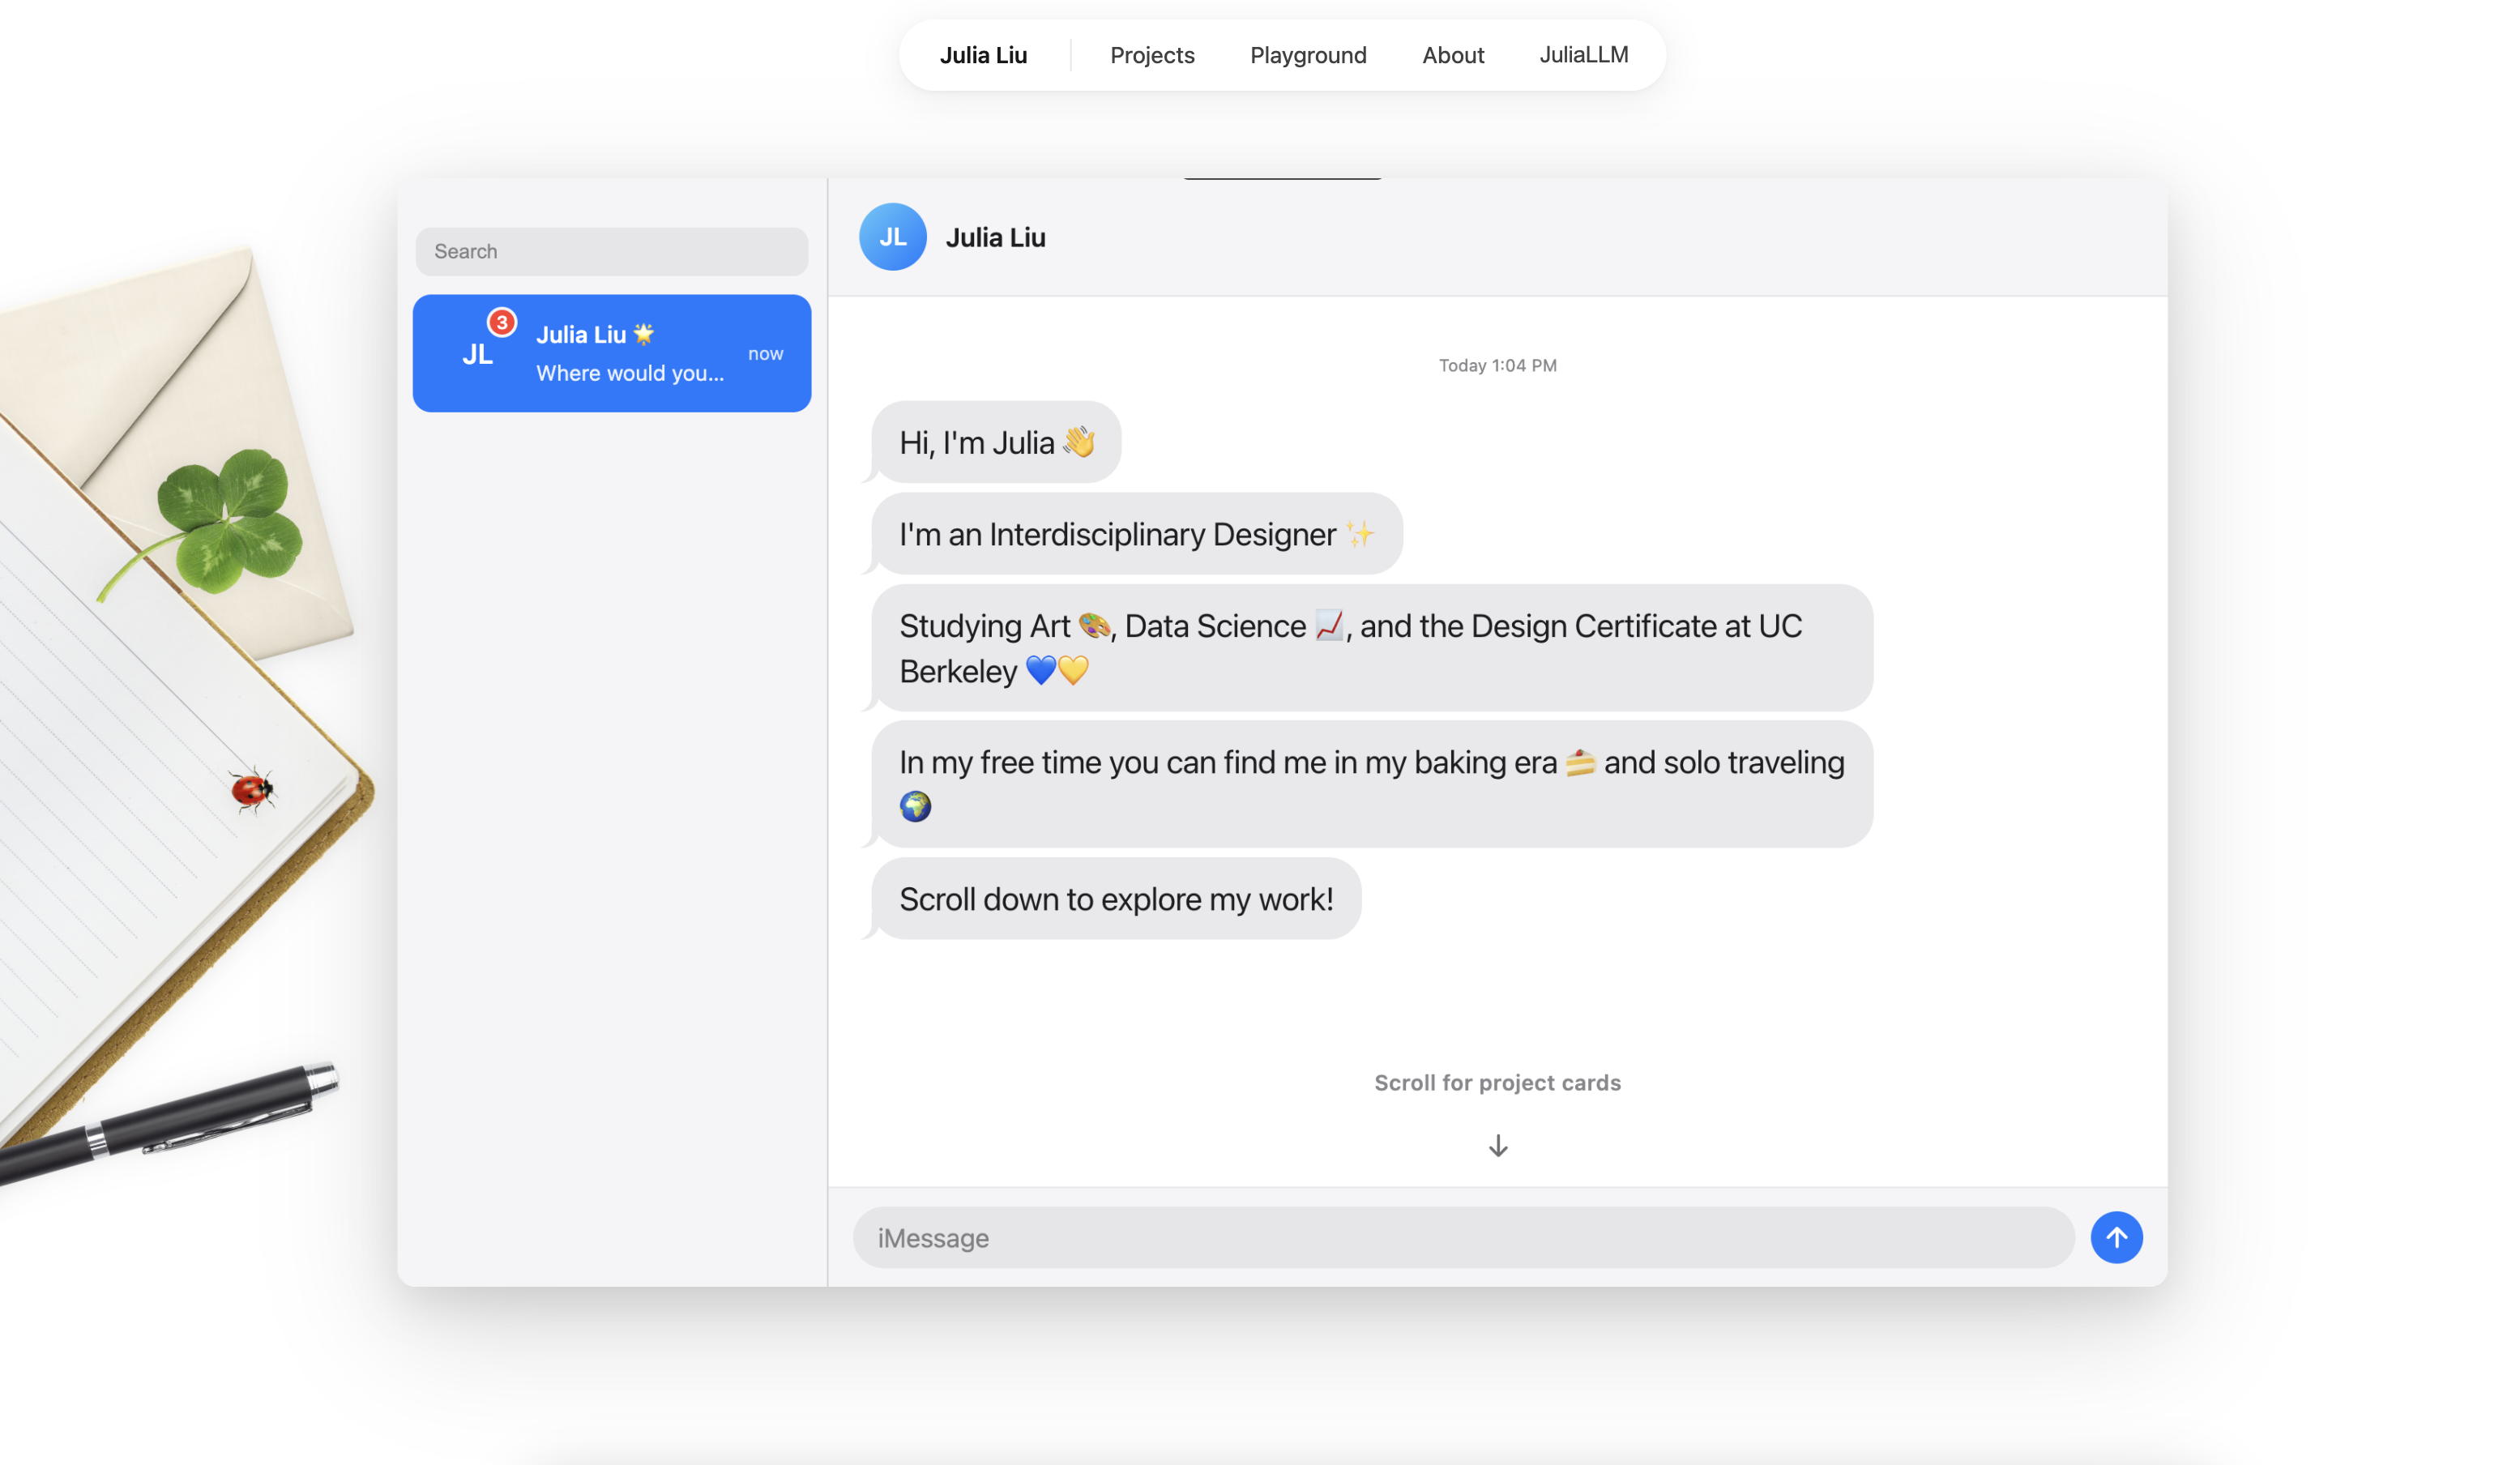Click the Julia Liu name in chat header

(995, 237)
